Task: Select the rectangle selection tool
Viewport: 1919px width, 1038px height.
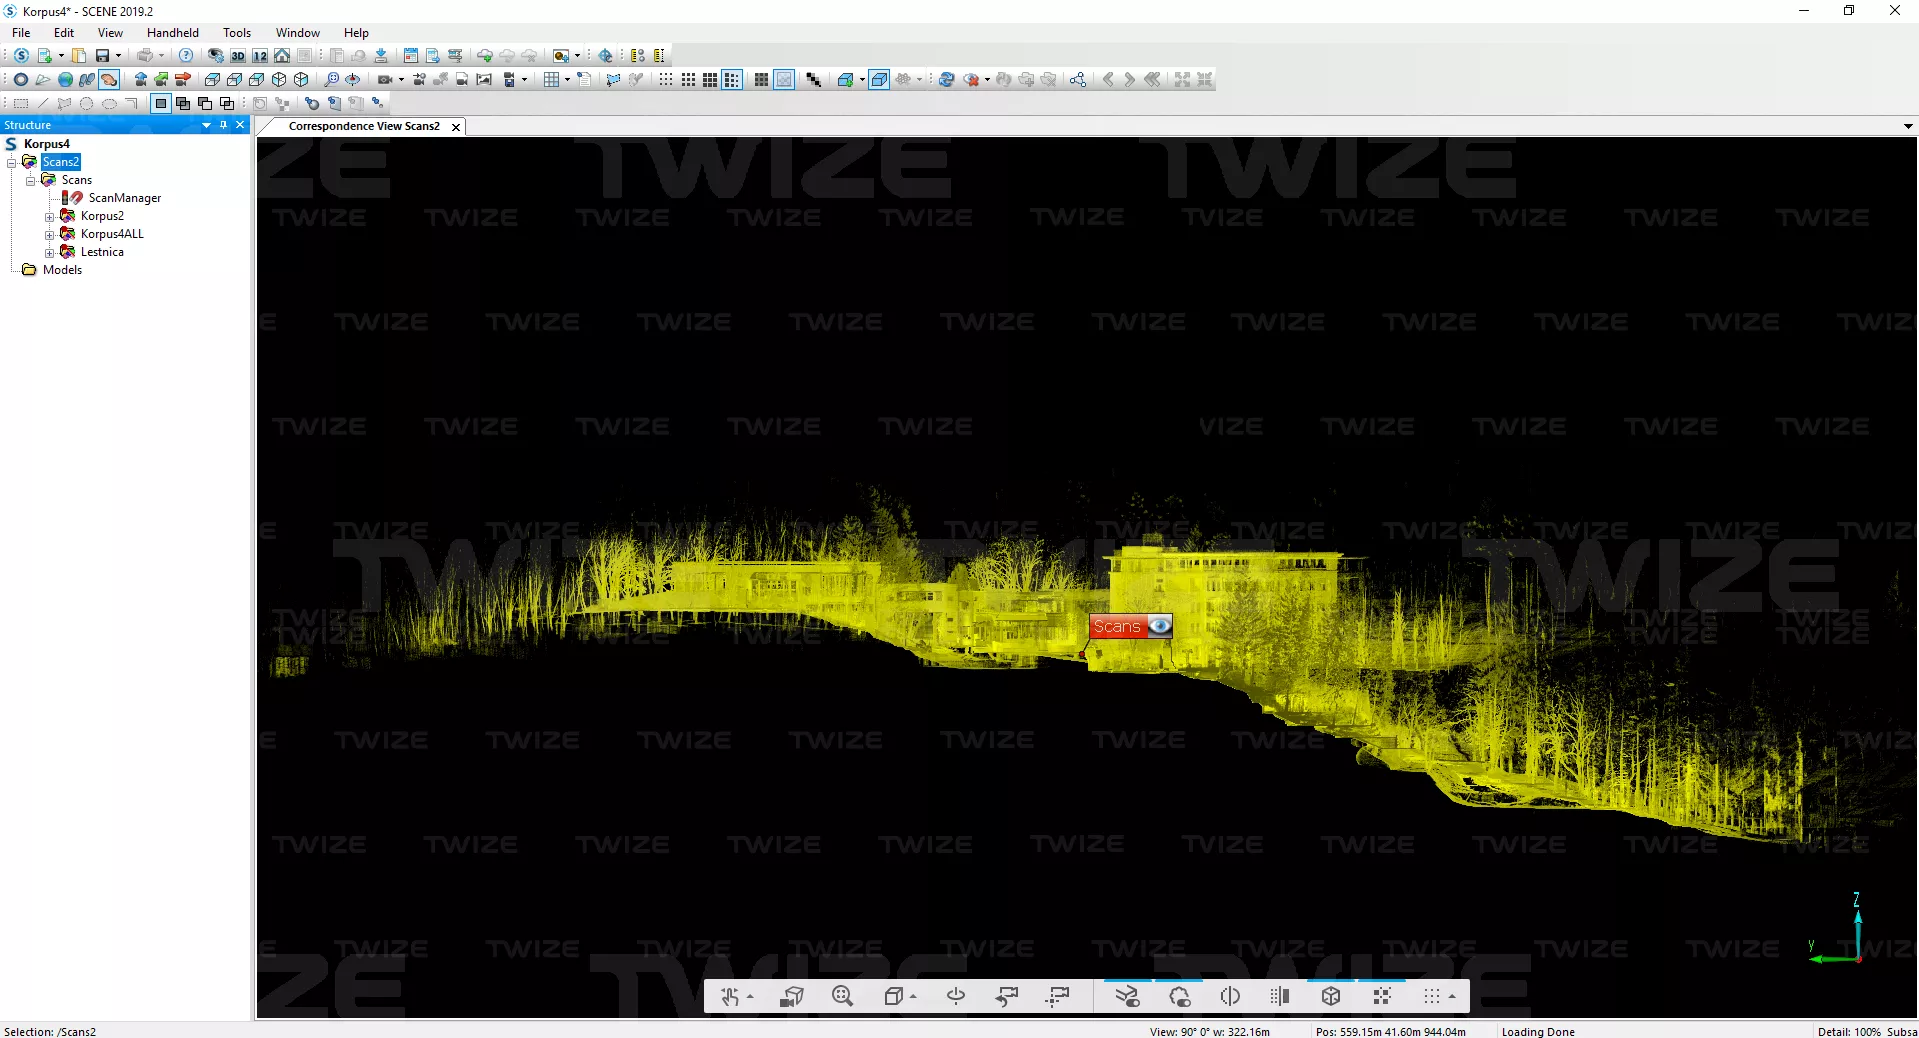Action: pyautogui.click(x=21, y=103)
